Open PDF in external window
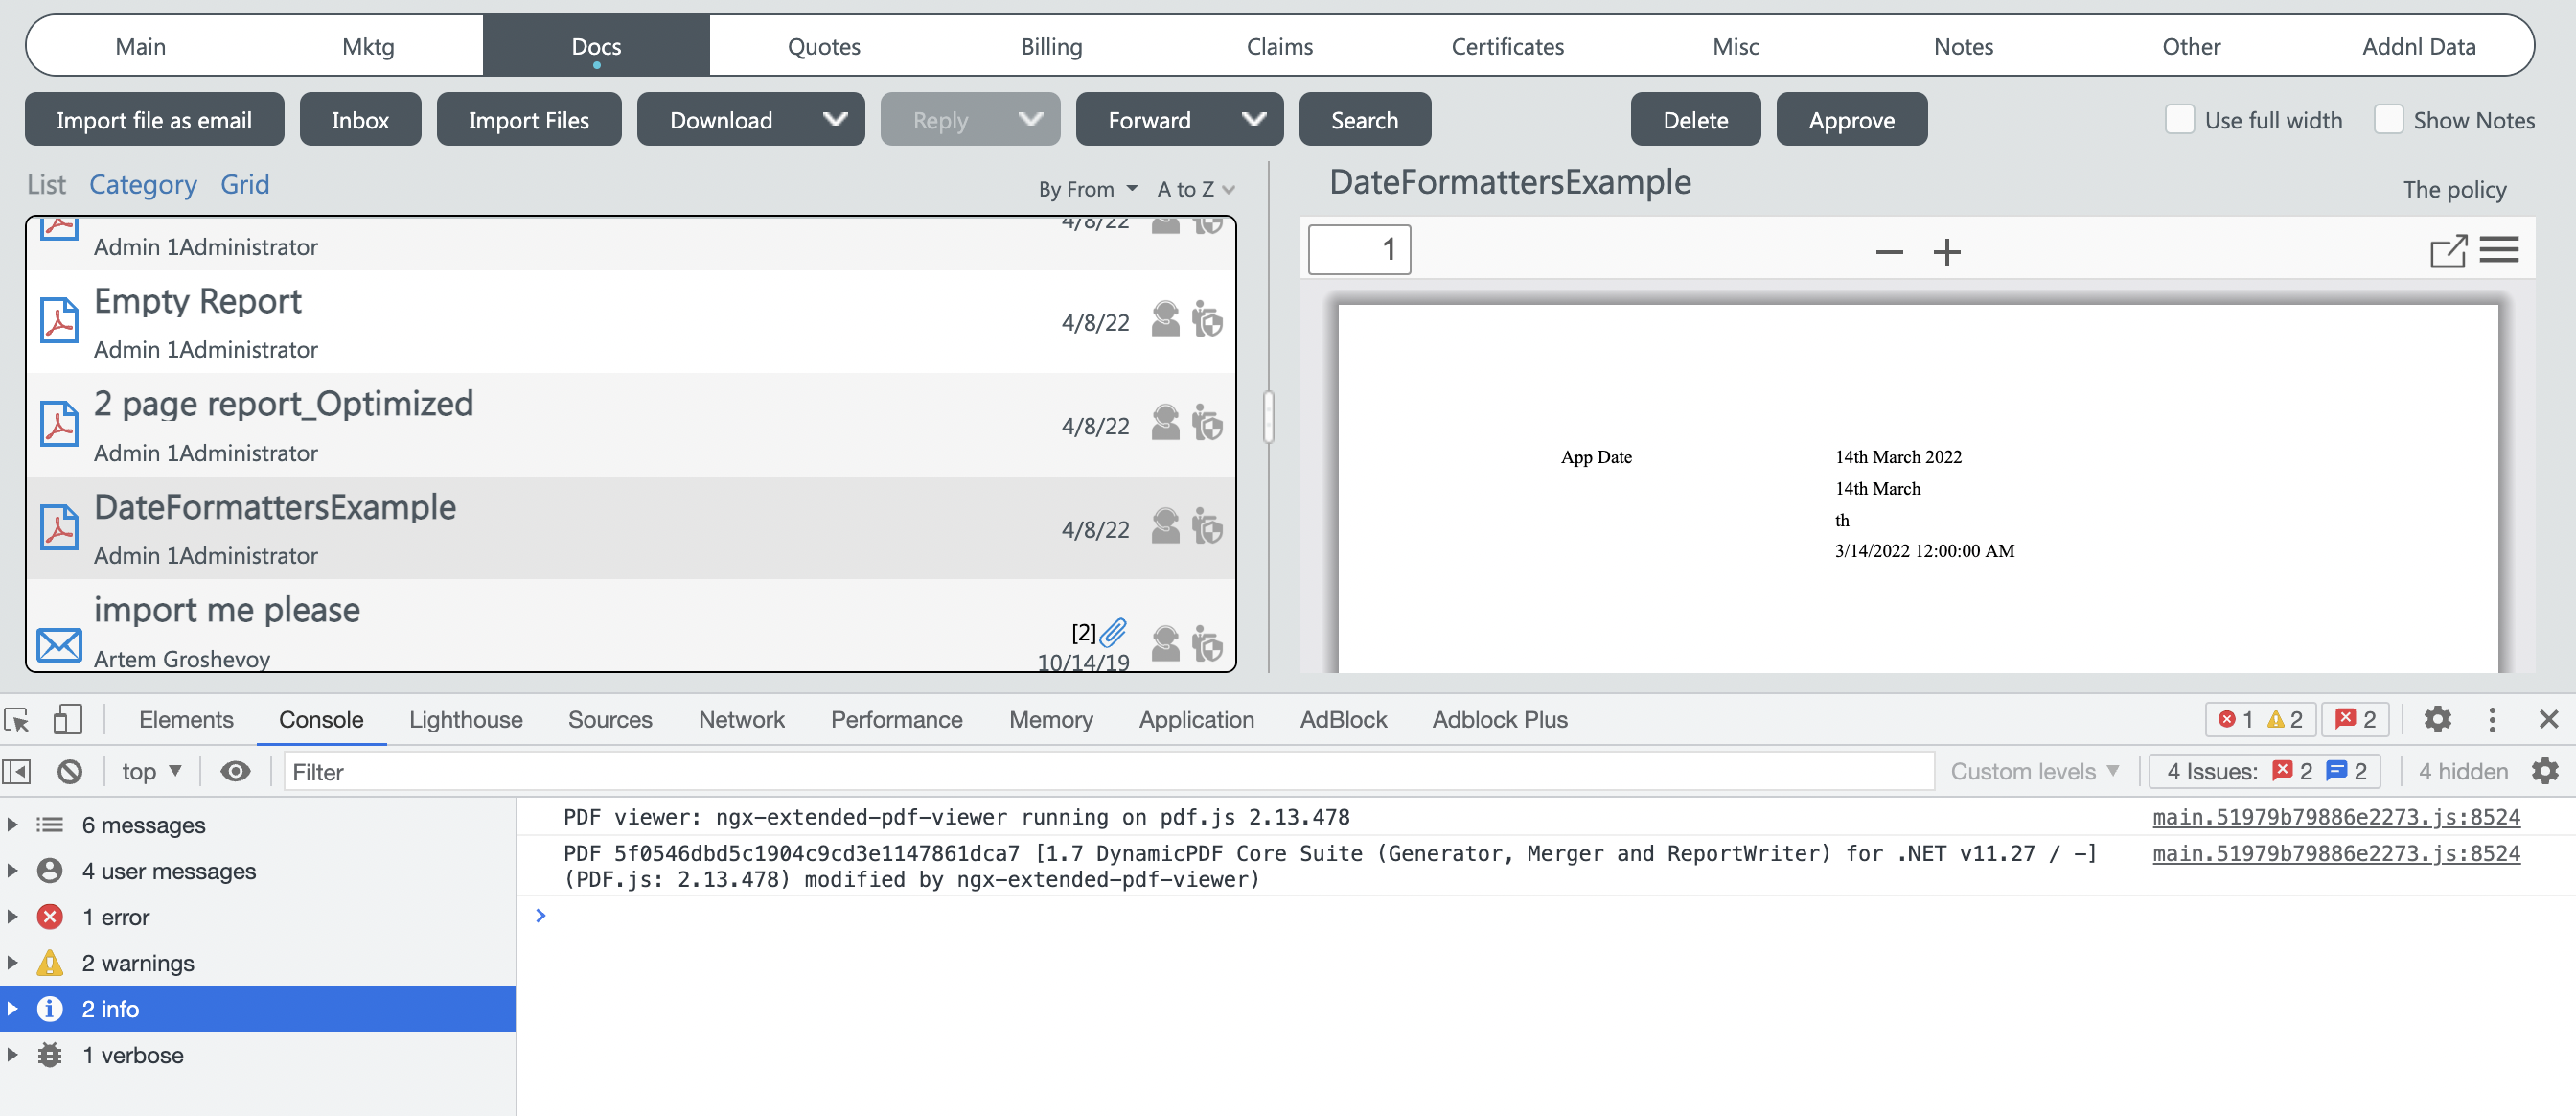This screenshot has width=2576, height=1116. 2447,252
